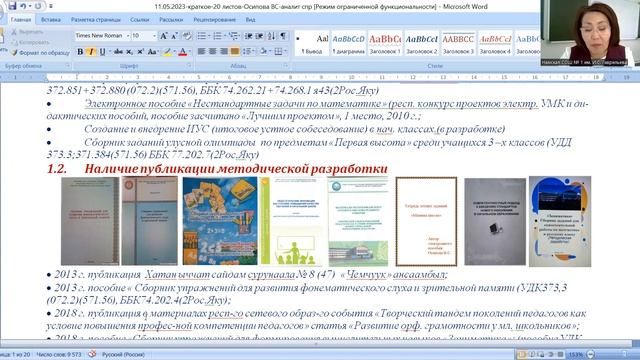The width and height of the screenshot is (640, 360).
Task: Center the text
Action: 213,51
